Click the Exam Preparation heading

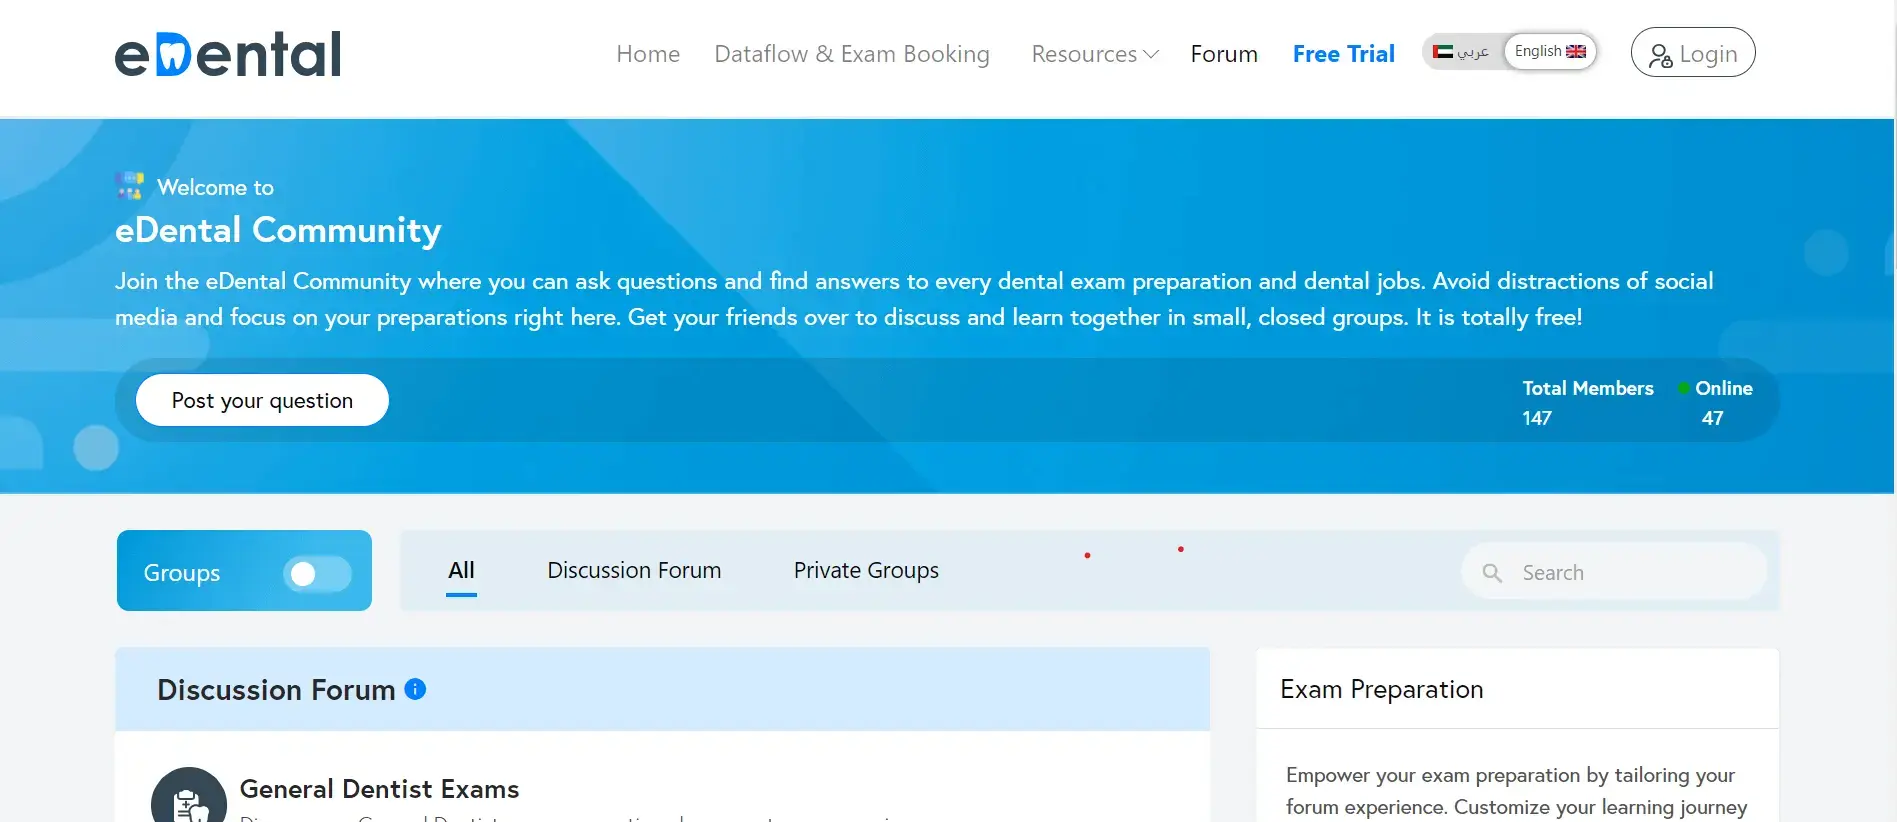pos(1381,689)
